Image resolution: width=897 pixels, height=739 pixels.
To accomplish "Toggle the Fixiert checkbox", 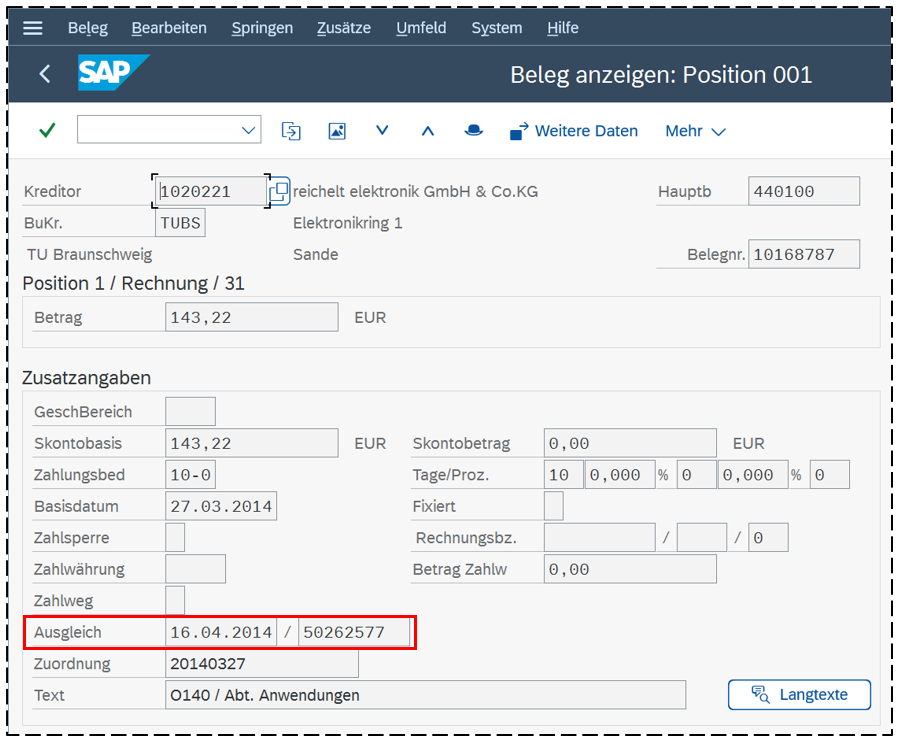I will click(x=553, y=506).
